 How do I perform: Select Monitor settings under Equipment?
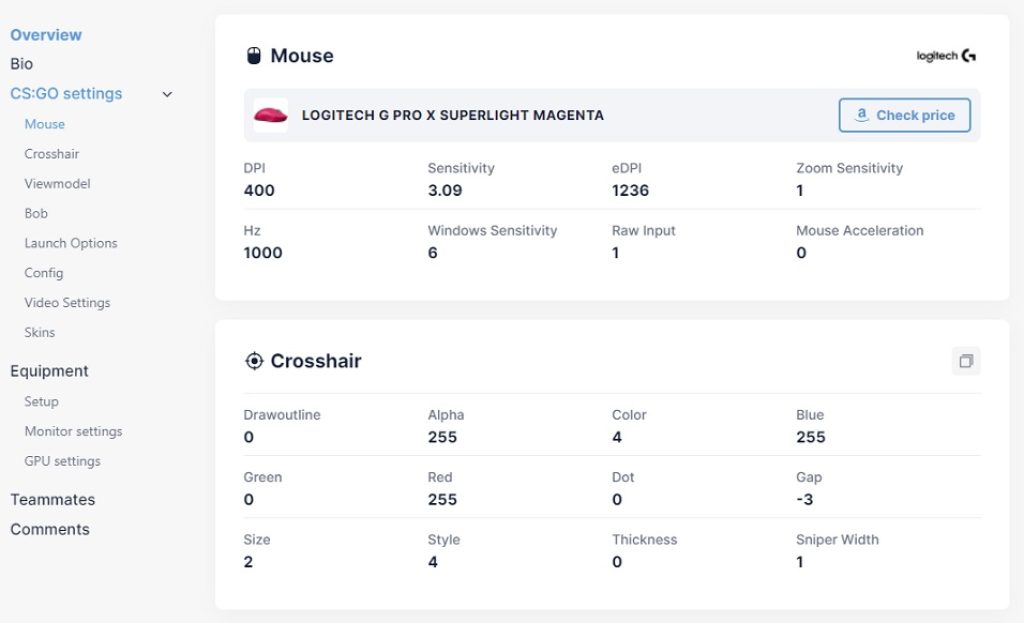tap(73, 431)
